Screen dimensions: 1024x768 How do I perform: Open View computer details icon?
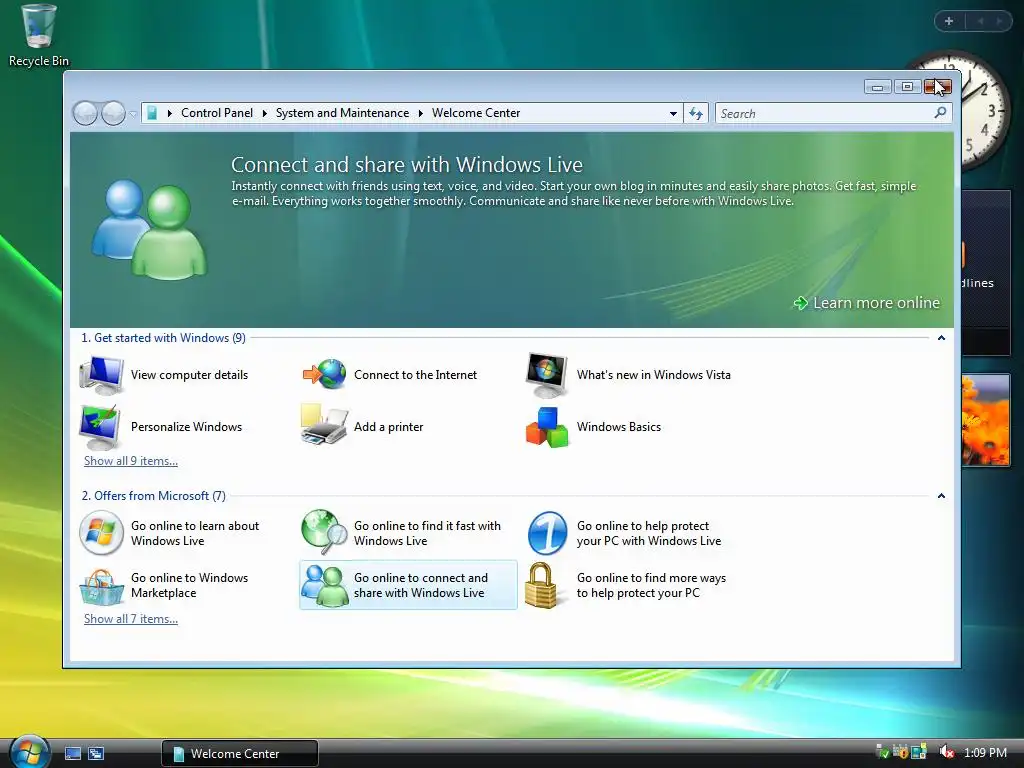(x=101, y=375)
